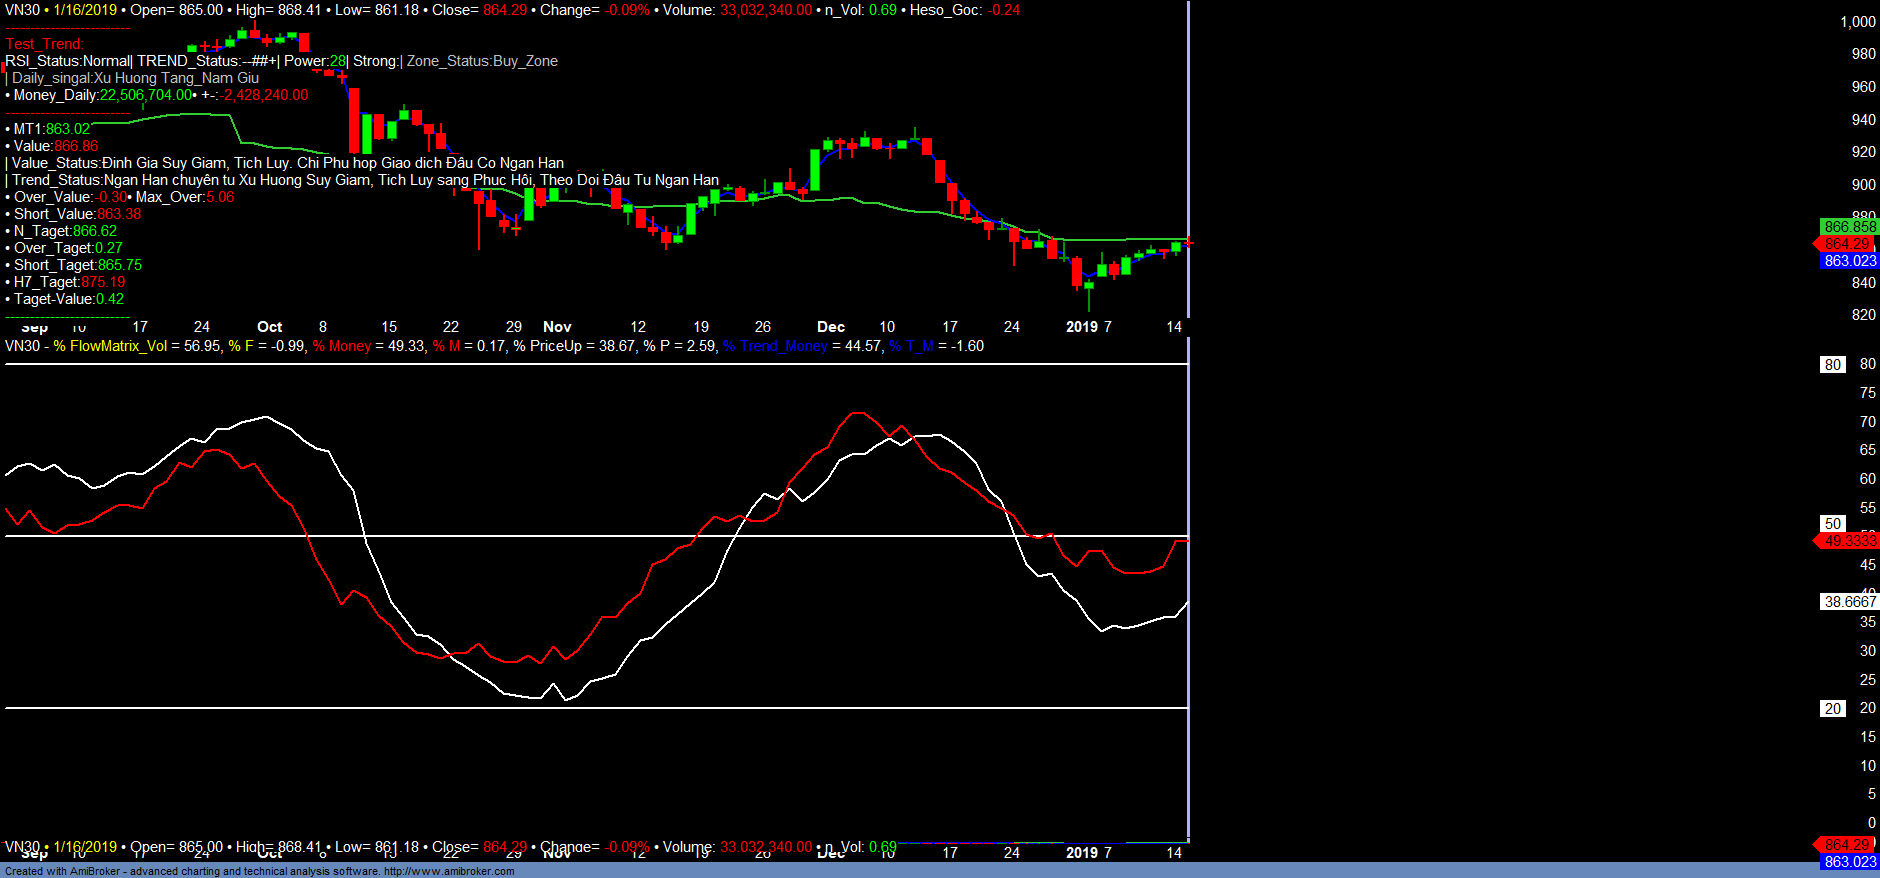Select the boxed 80 level marker
The height and width of the screenshot is (878, 1880).
[x=1832, y=365]
